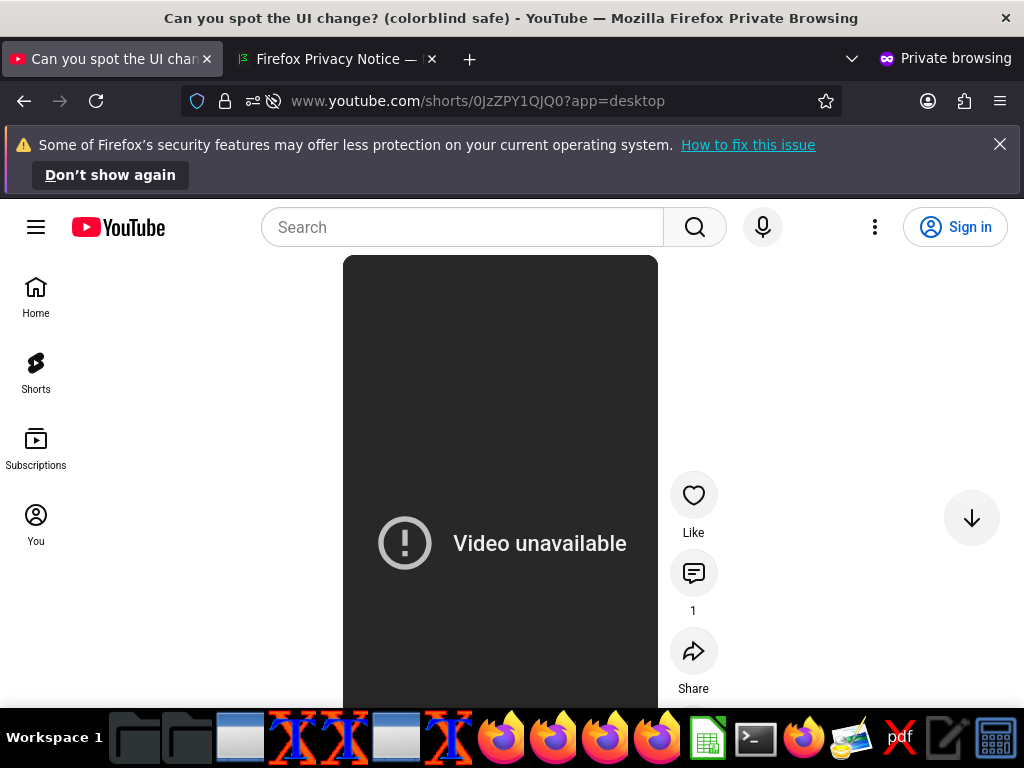This screenshot has height=768, width=1024.
Task: Go to next Short with down arrow
Action: click(x=972, y=518)
